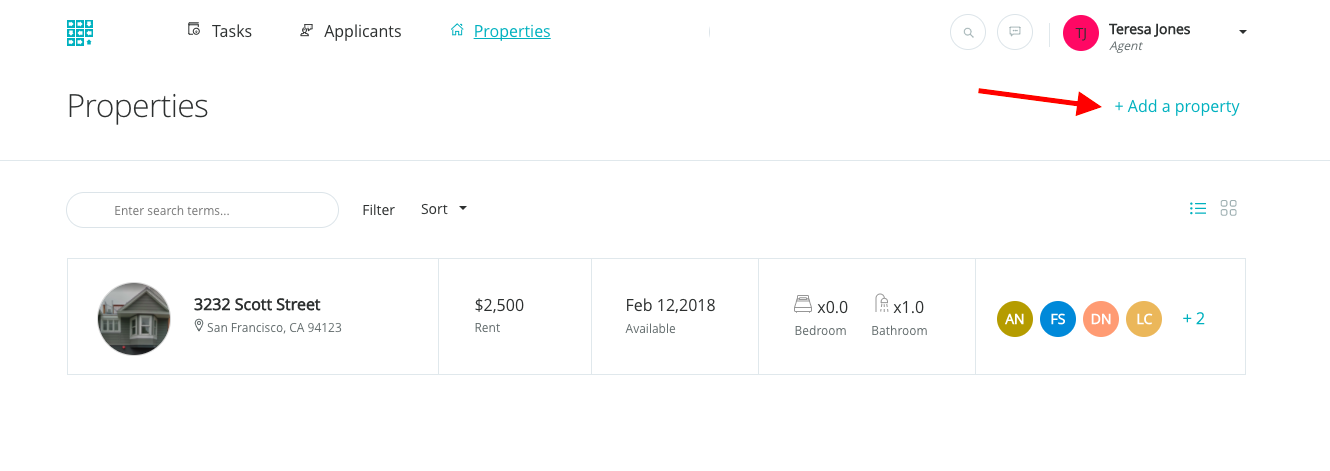The width and height of the screenshot is (1330, 471).
Task: Switch to list view layout
Action: (1198, 208)
